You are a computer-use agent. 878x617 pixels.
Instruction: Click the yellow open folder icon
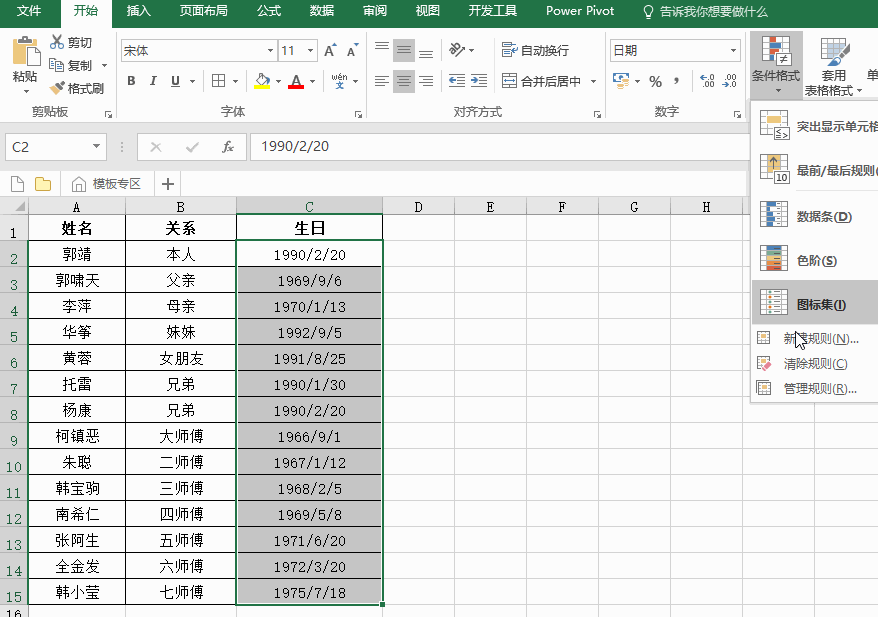point(43,184)
